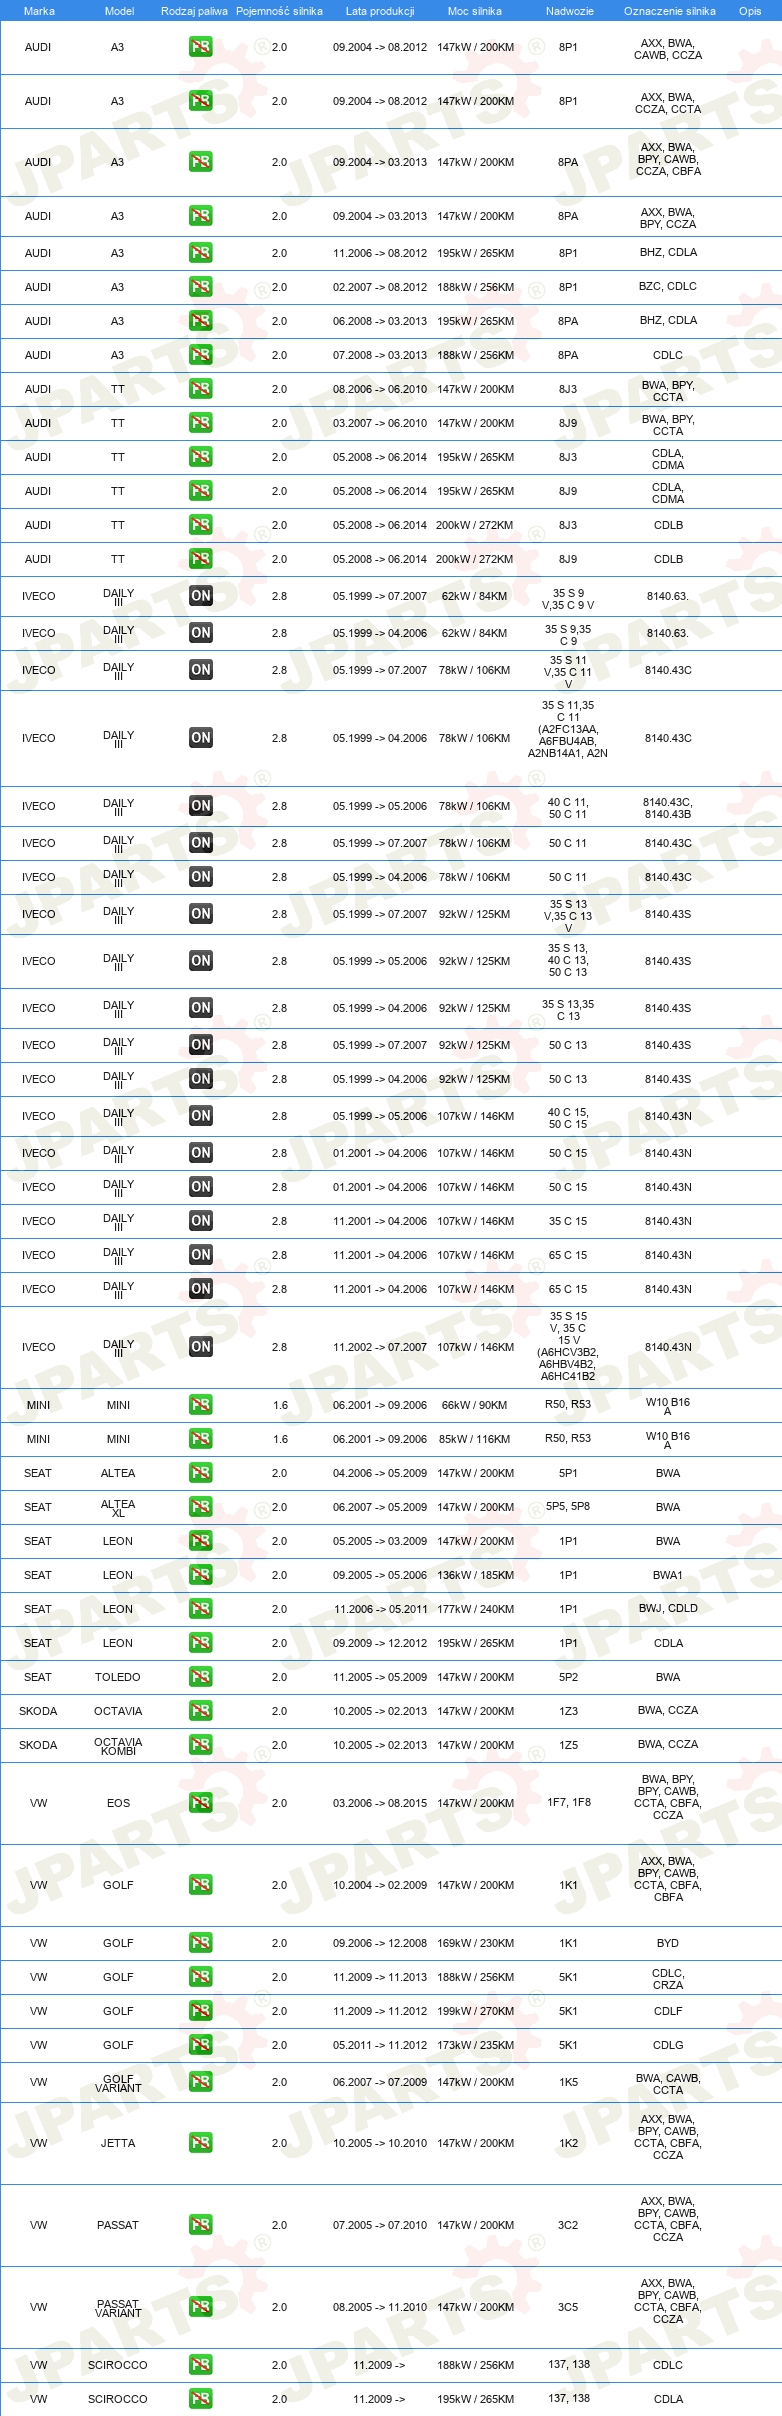Select the '169kW / 230KM' power cell

[475, 1943]
